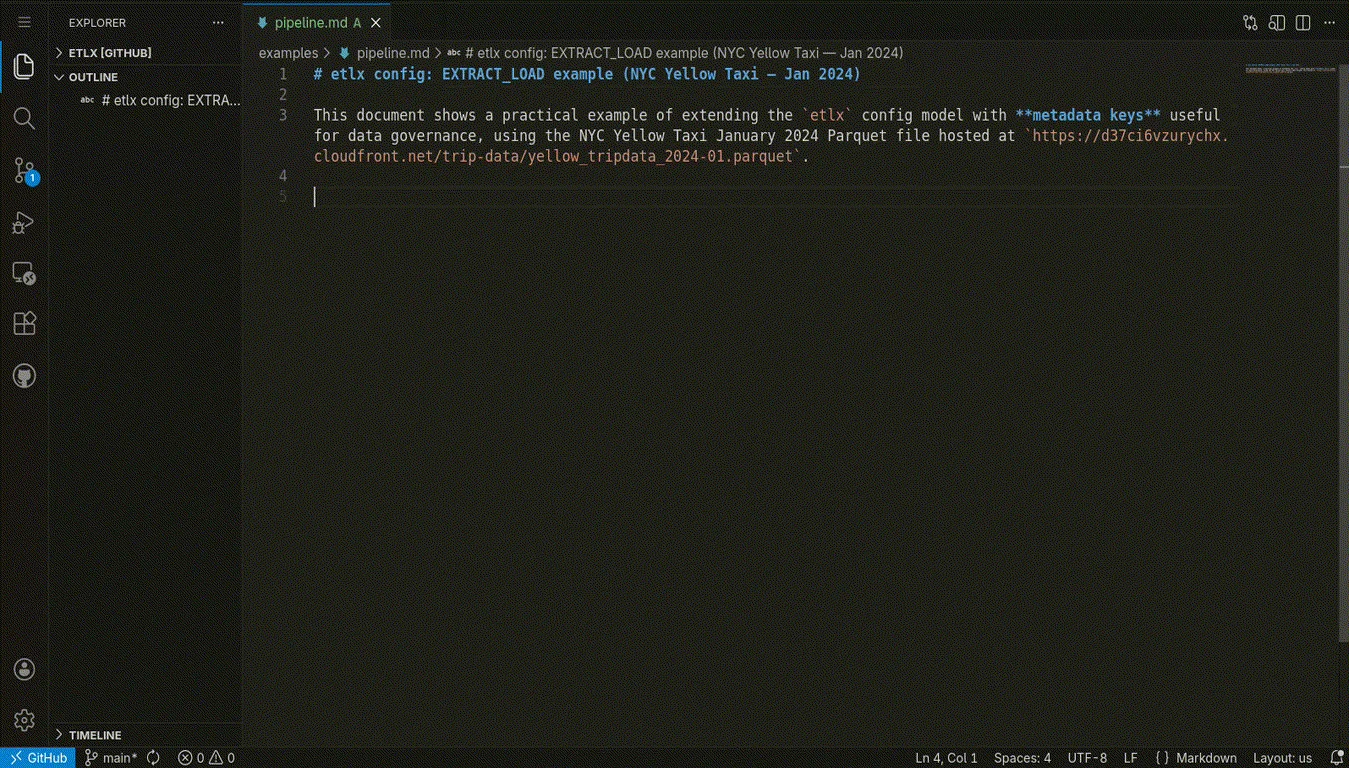
Task: Open the Markdown preview to the side
Action: click(1277, 22)
